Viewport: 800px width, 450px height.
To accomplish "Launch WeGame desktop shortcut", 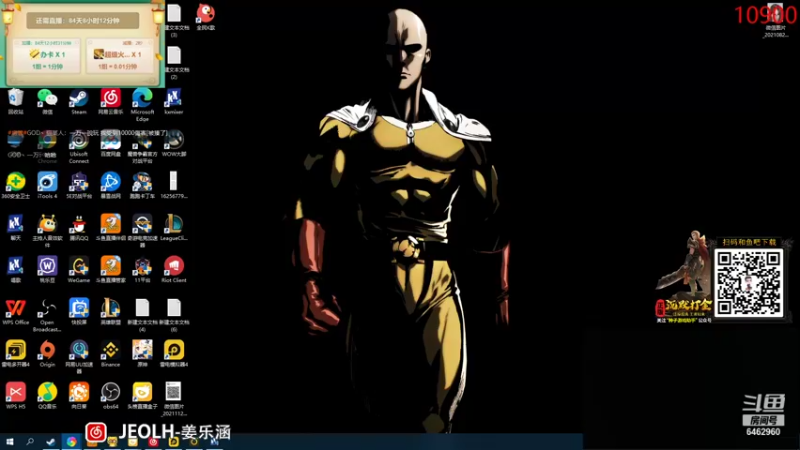I will click(x=79, y=269).
